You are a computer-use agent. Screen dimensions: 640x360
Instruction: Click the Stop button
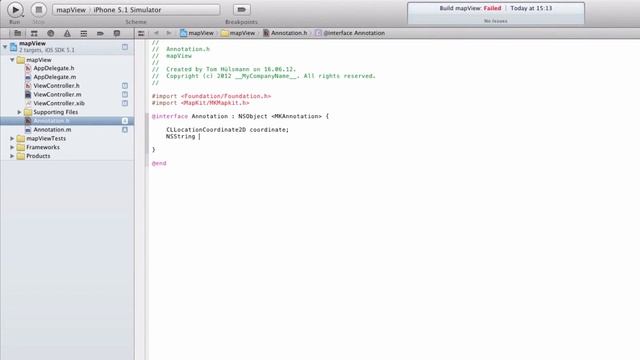click(x=39, y=9)
